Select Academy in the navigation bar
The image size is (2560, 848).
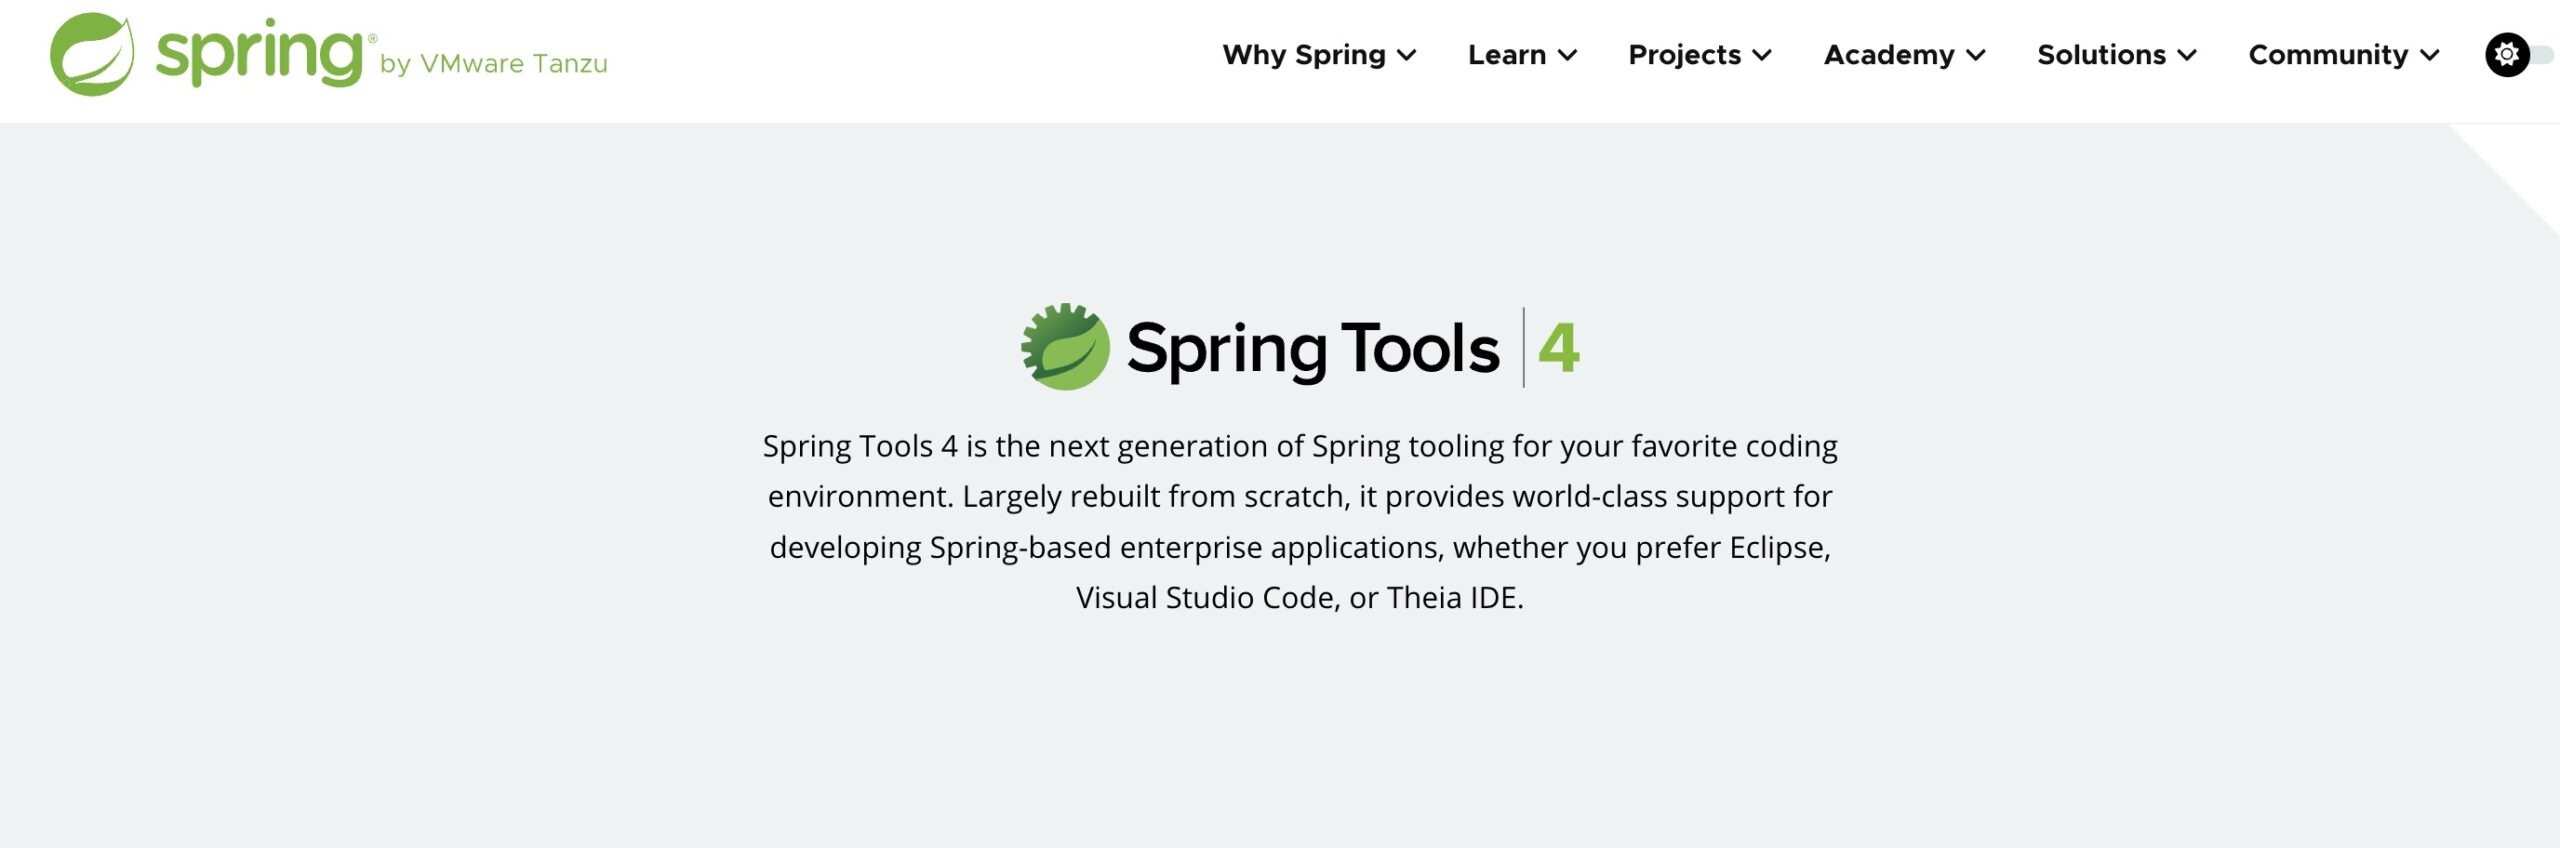tap(1888, 55)
